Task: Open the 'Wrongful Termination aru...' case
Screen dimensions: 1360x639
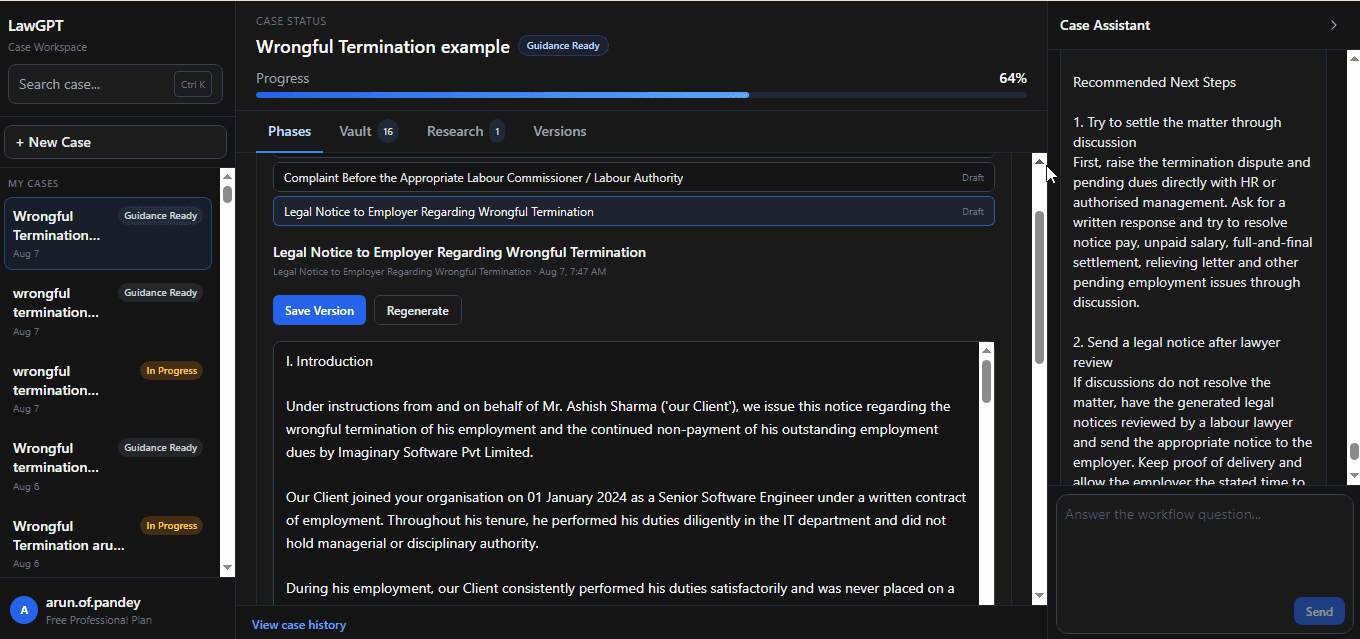Action: (108, 543)
